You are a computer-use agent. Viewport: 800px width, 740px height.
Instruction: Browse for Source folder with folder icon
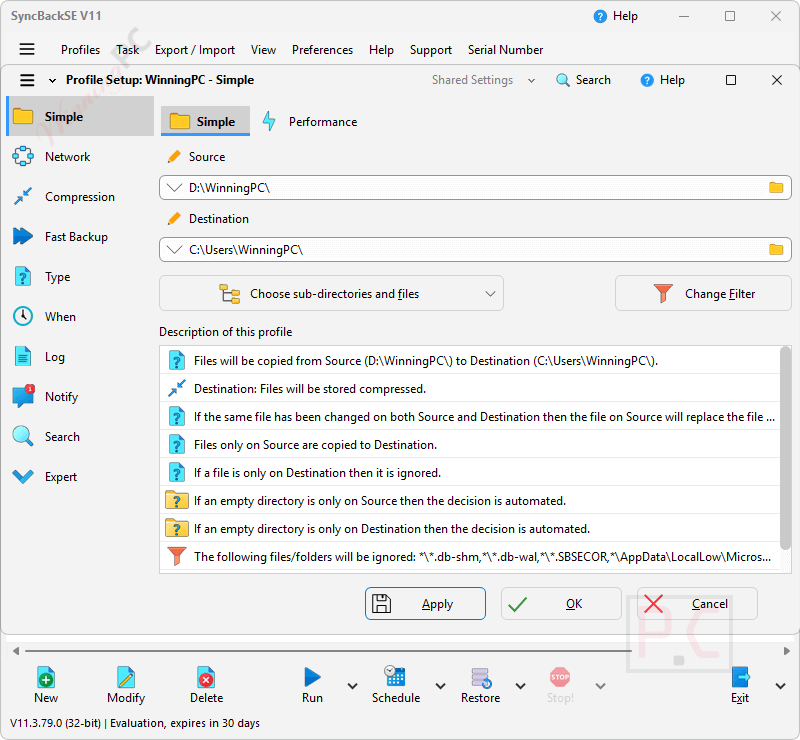coord(776,187)
